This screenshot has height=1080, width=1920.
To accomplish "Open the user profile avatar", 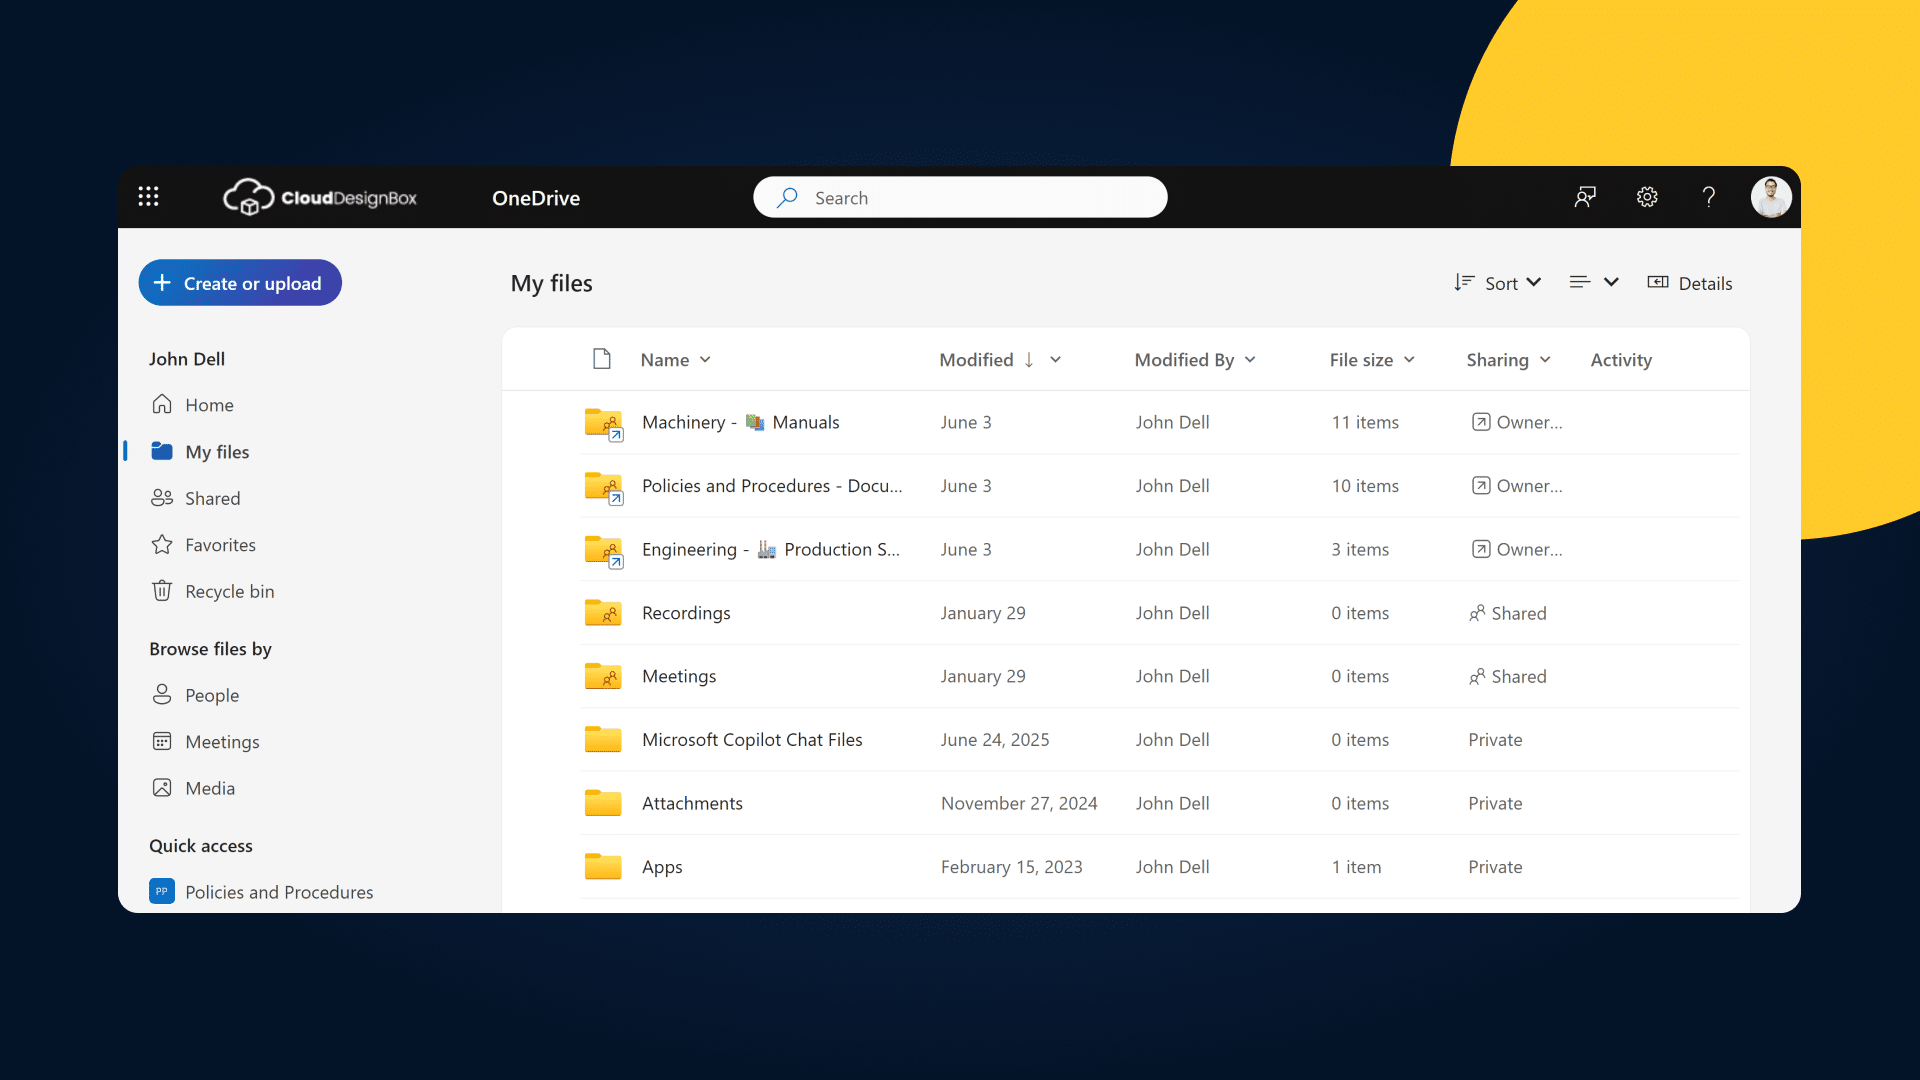I will tap(1771, 197).
